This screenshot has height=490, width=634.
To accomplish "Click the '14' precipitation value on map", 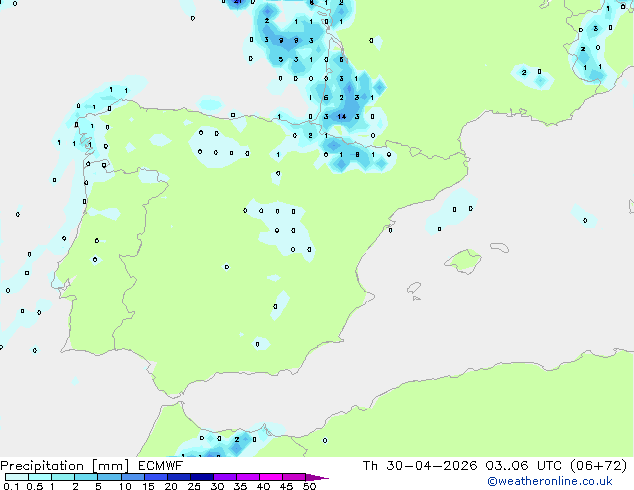I will [x=342, y=116].
